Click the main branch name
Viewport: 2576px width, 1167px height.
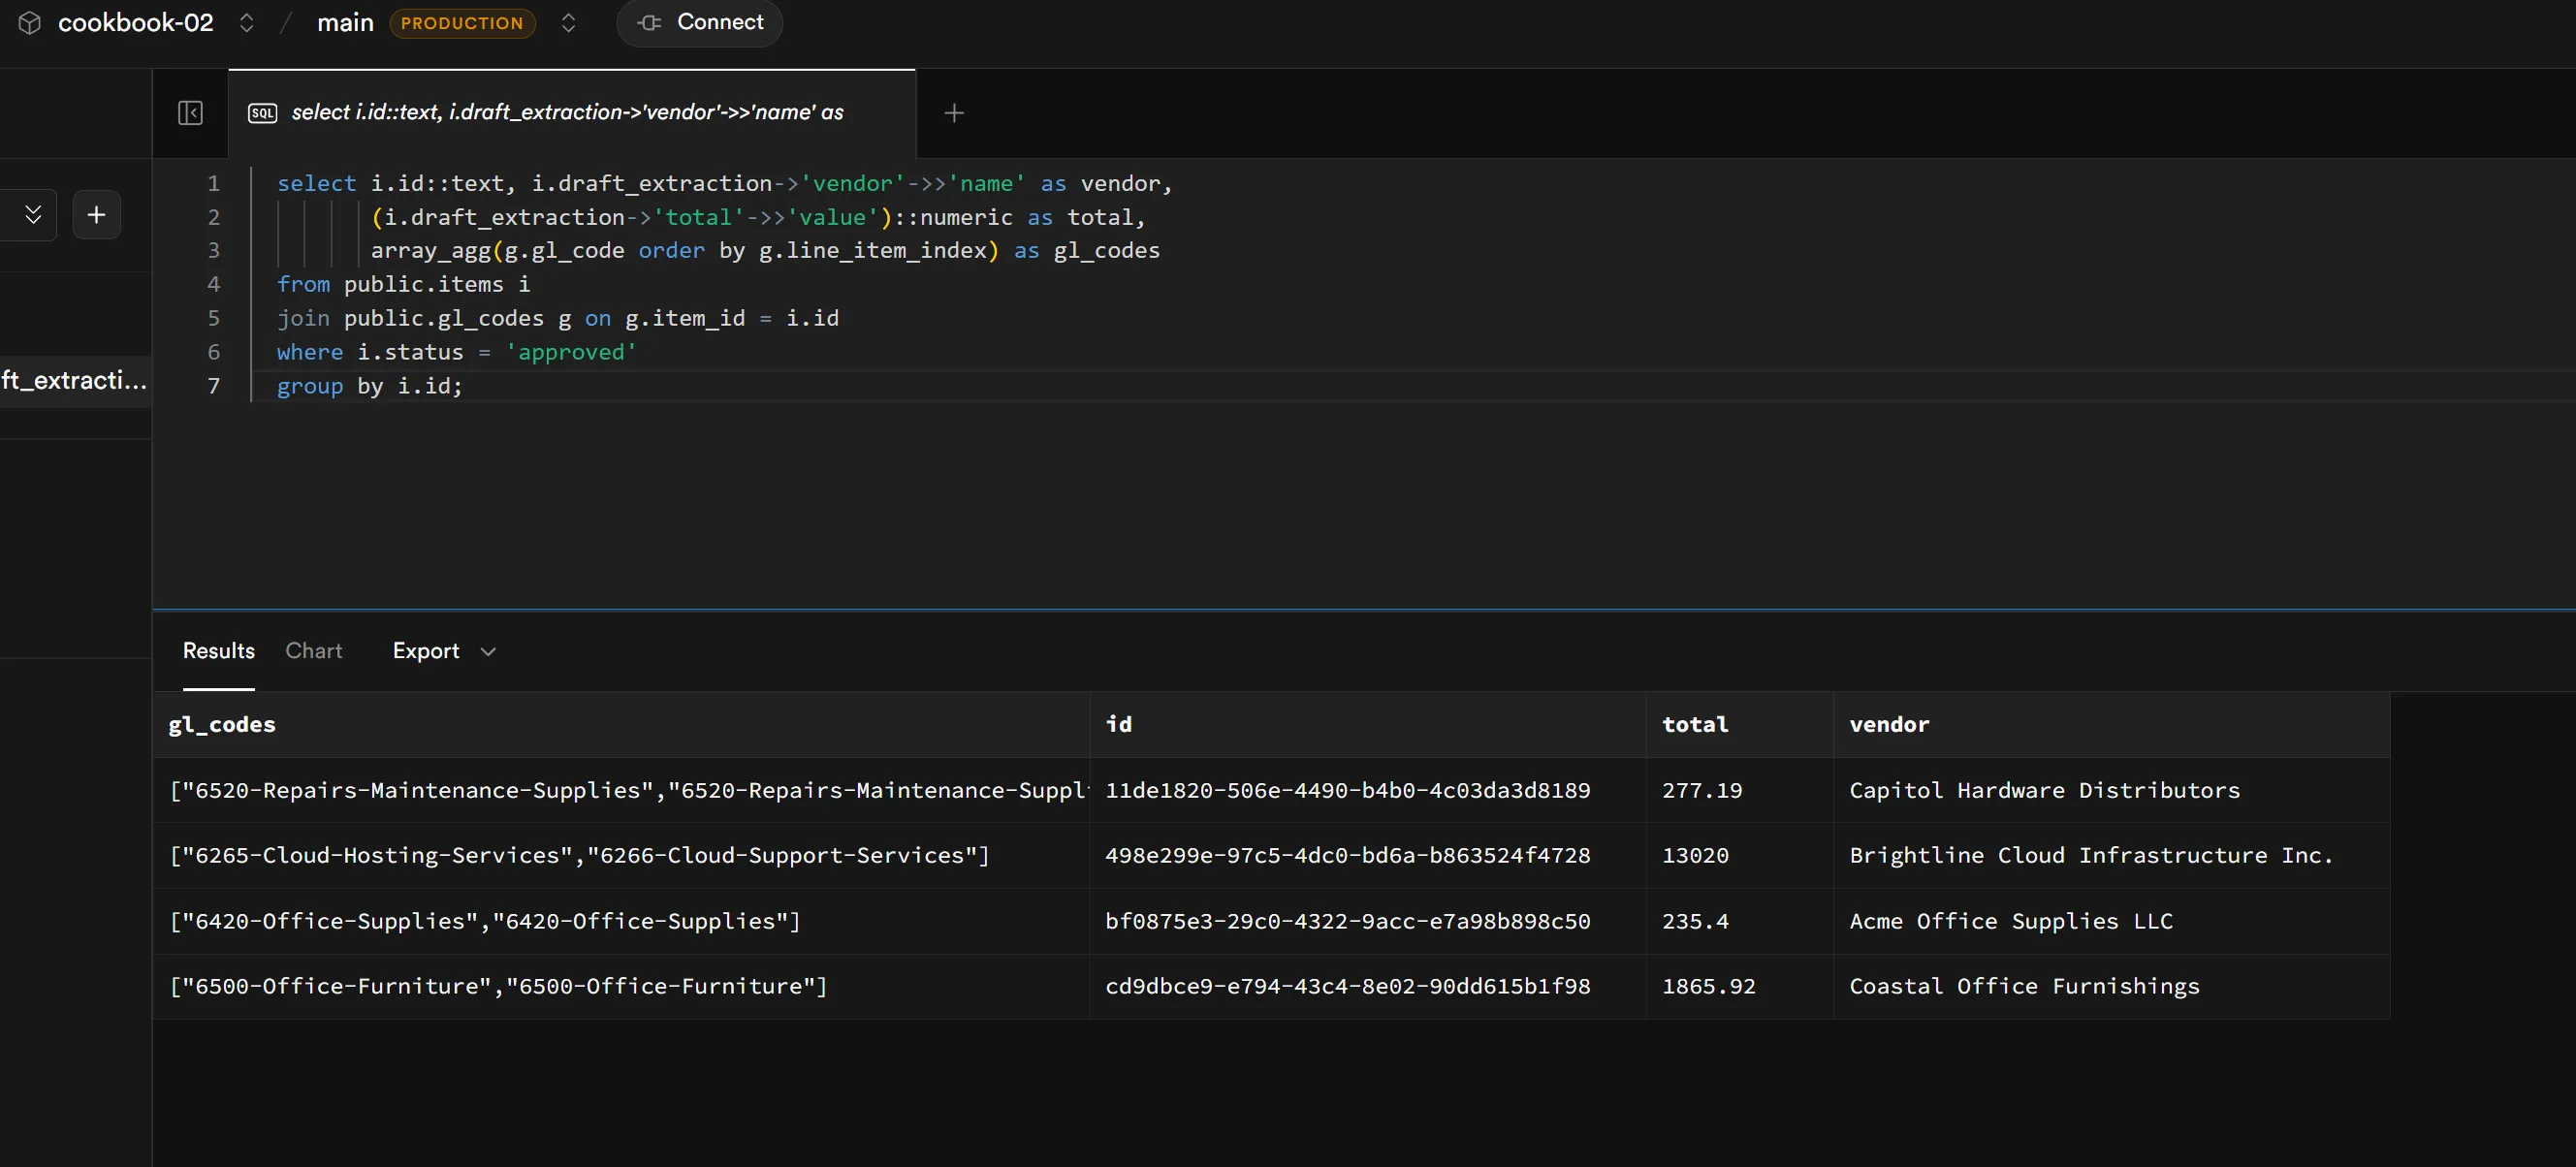[x=345, y=22]
